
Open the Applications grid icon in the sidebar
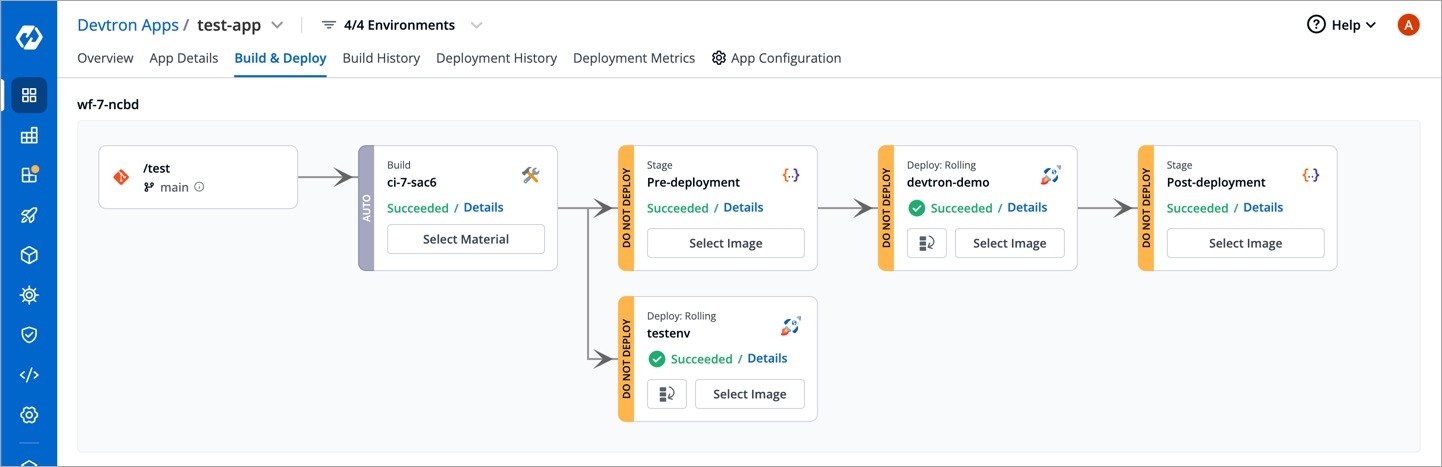pos(29,95)
